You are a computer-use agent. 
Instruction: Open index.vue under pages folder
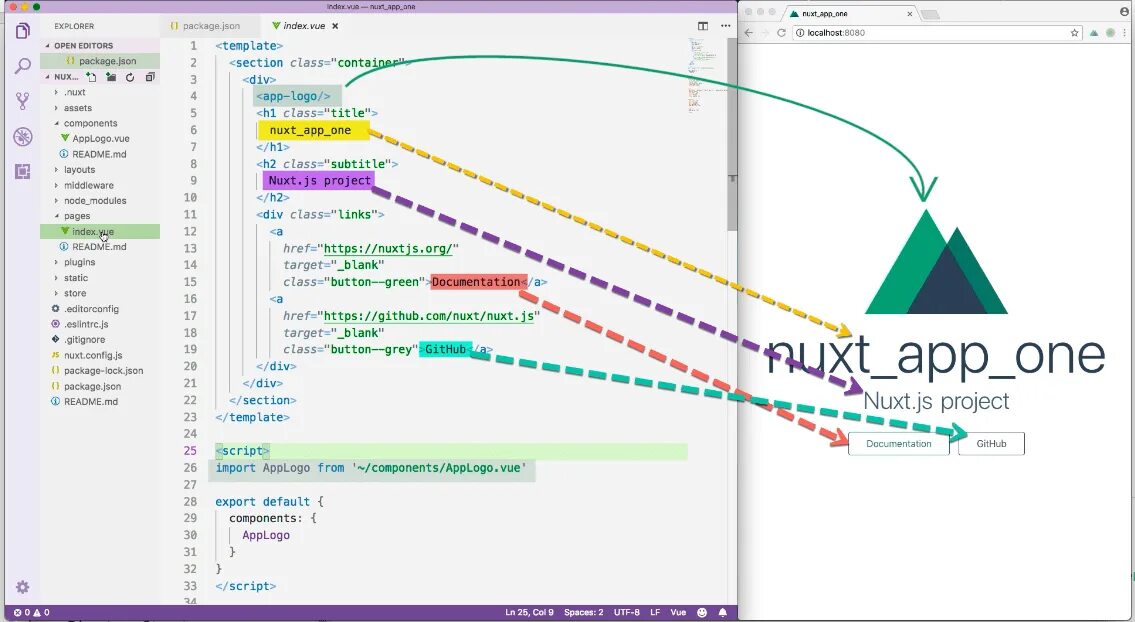(x=93, y=232)
